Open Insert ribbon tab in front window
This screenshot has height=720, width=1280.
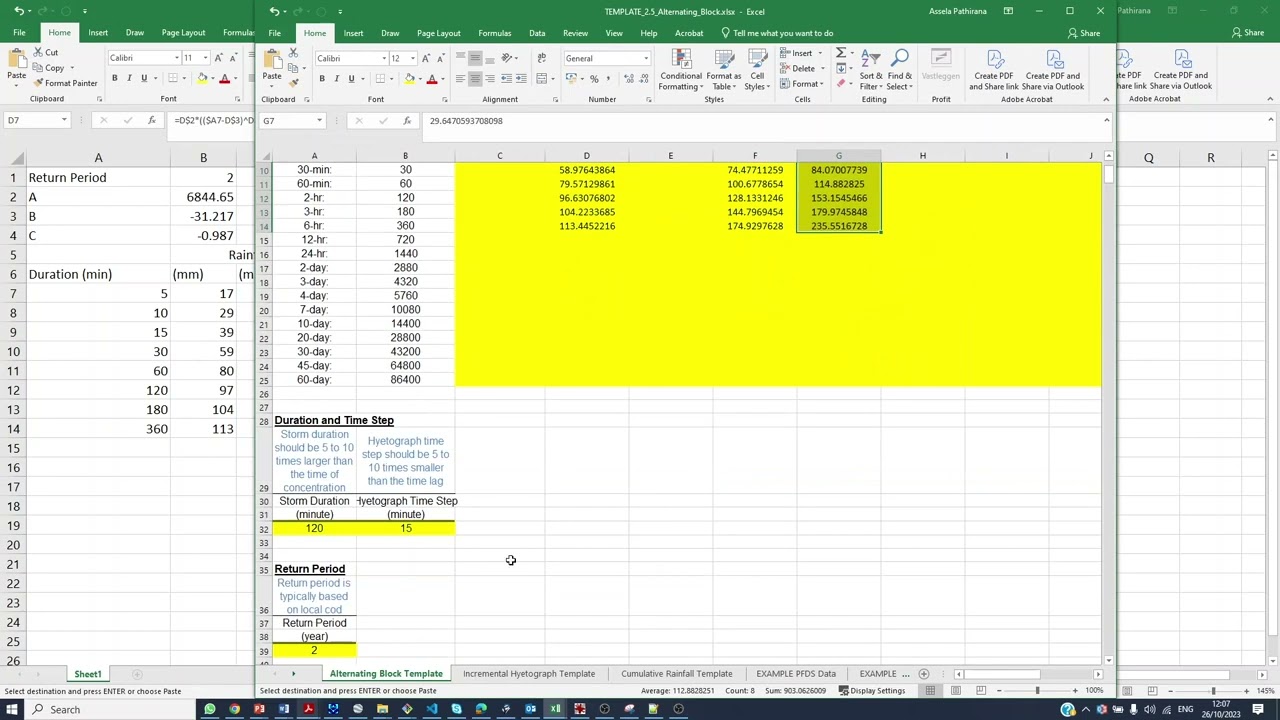(x=353, y=33)
